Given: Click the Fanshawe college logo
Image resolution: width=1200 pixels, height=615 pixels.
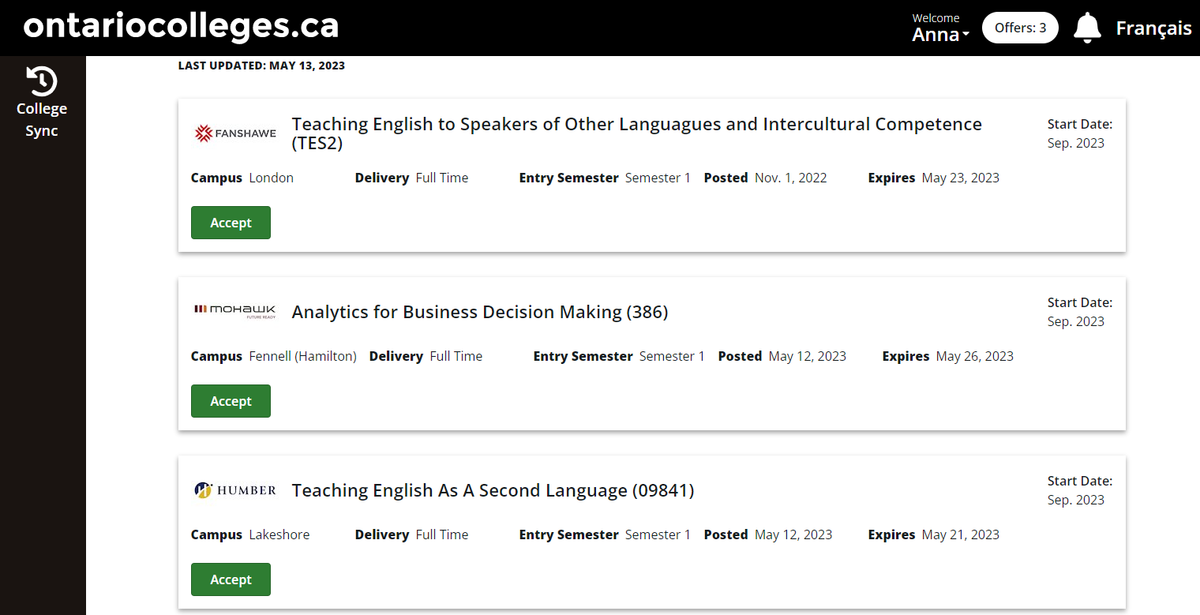Looking at the screenshot, I should click(235, 133).
